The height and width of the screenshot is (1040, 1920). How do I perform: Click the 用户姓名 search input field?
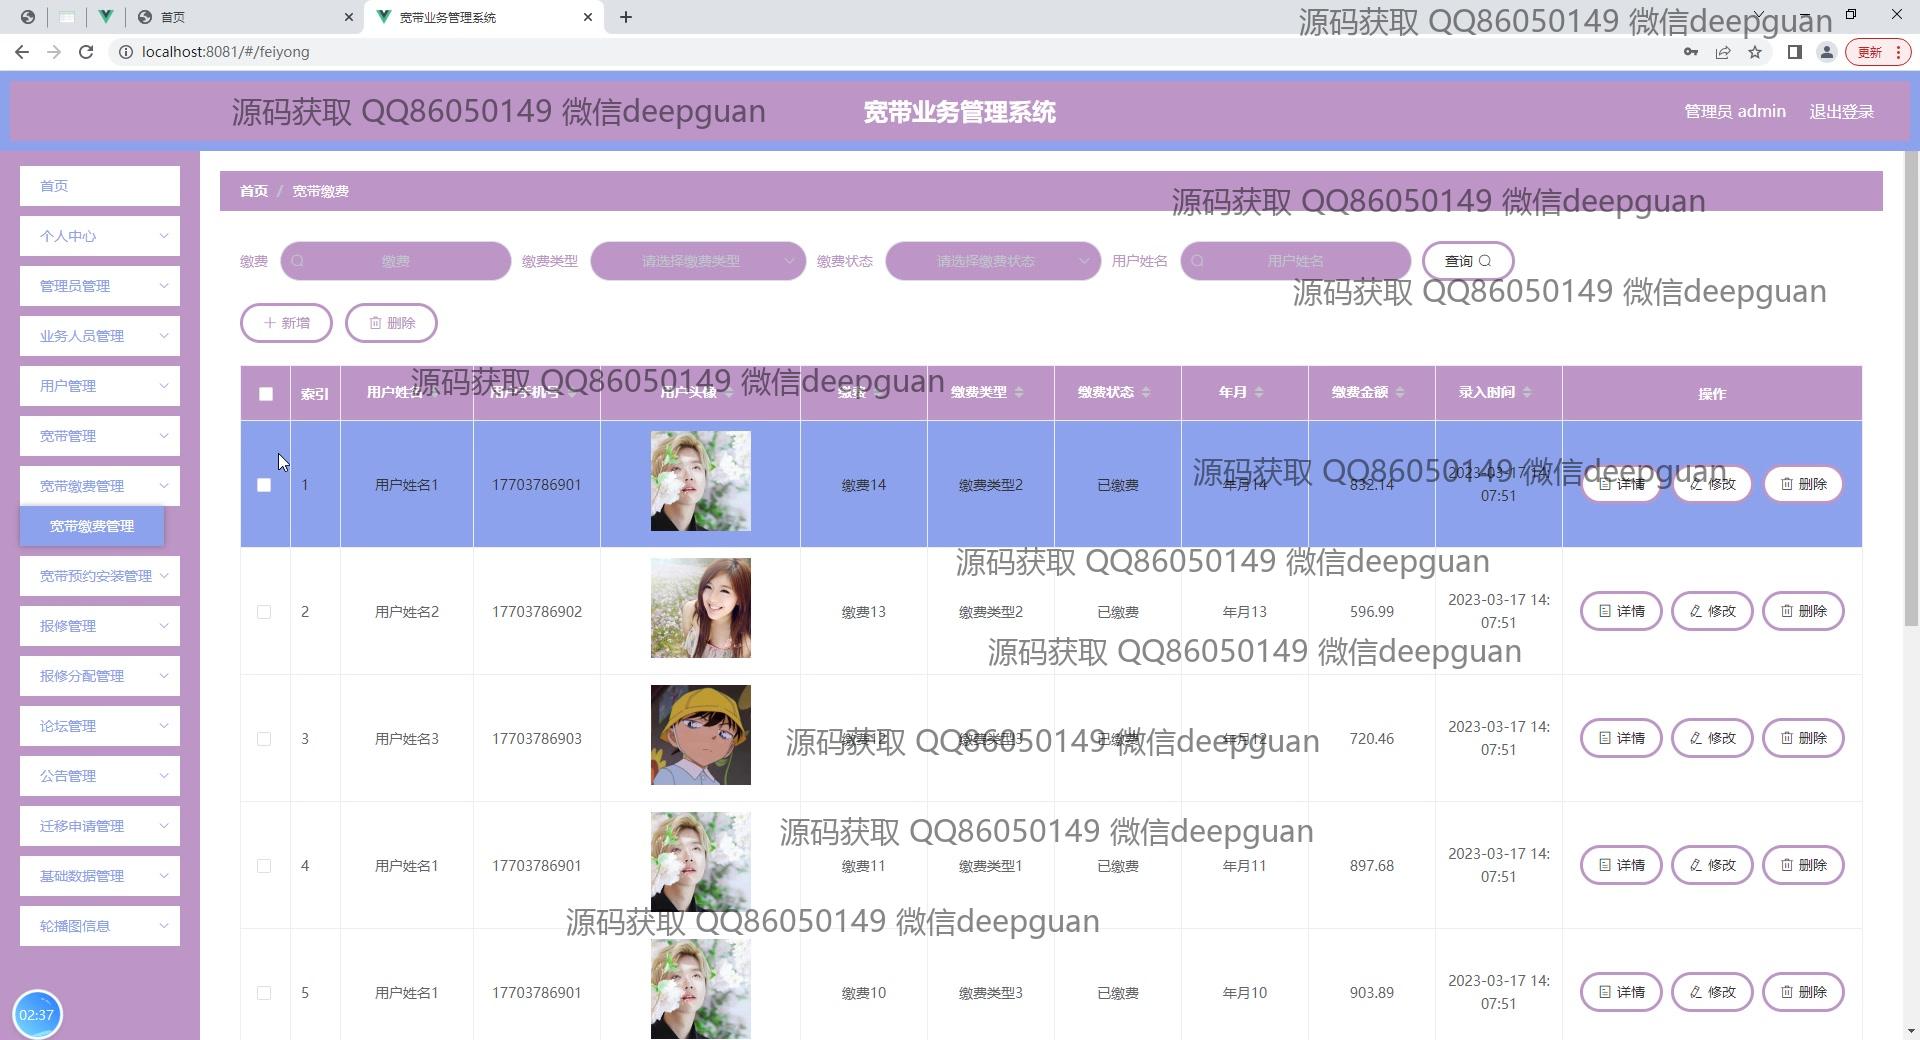tap(1295, 261)
